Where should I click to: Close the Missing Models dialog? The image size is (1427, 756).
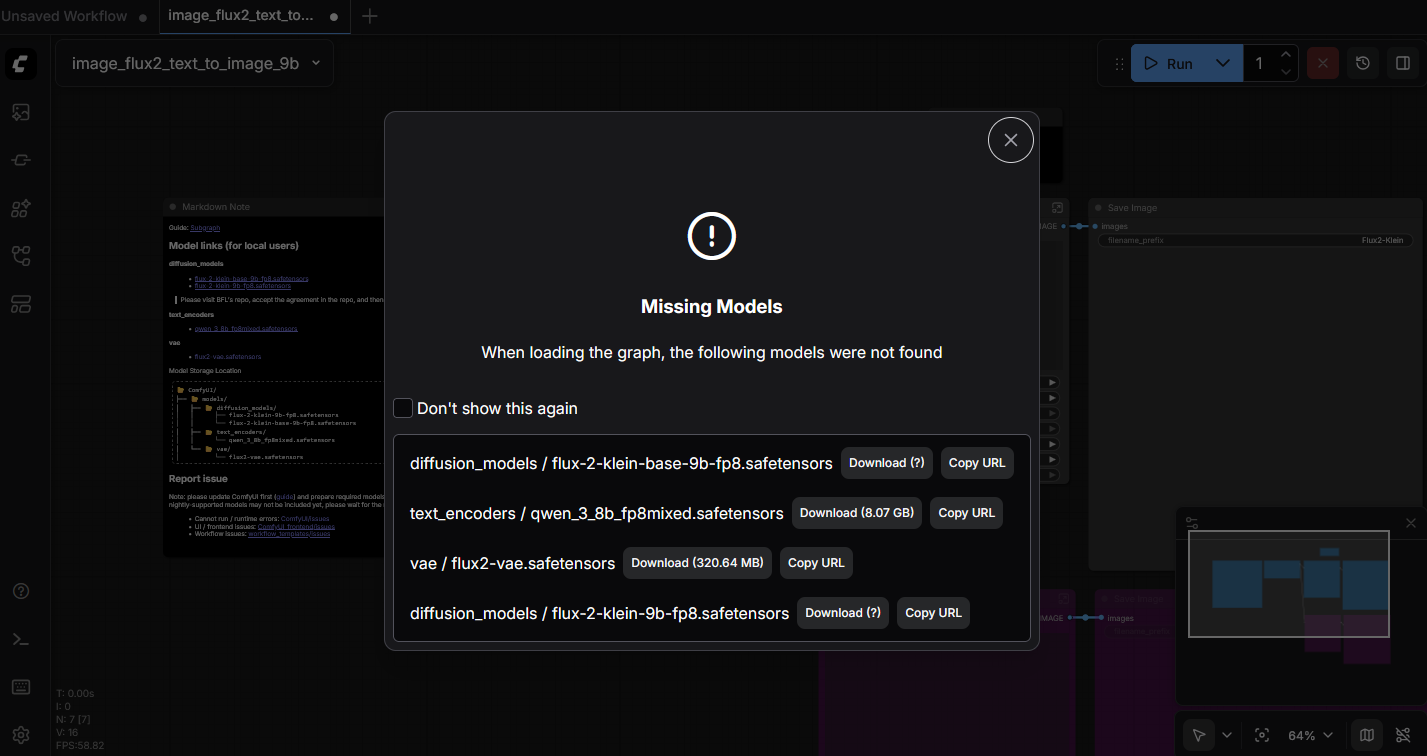pyautogui.click(x=1010, y=140)
